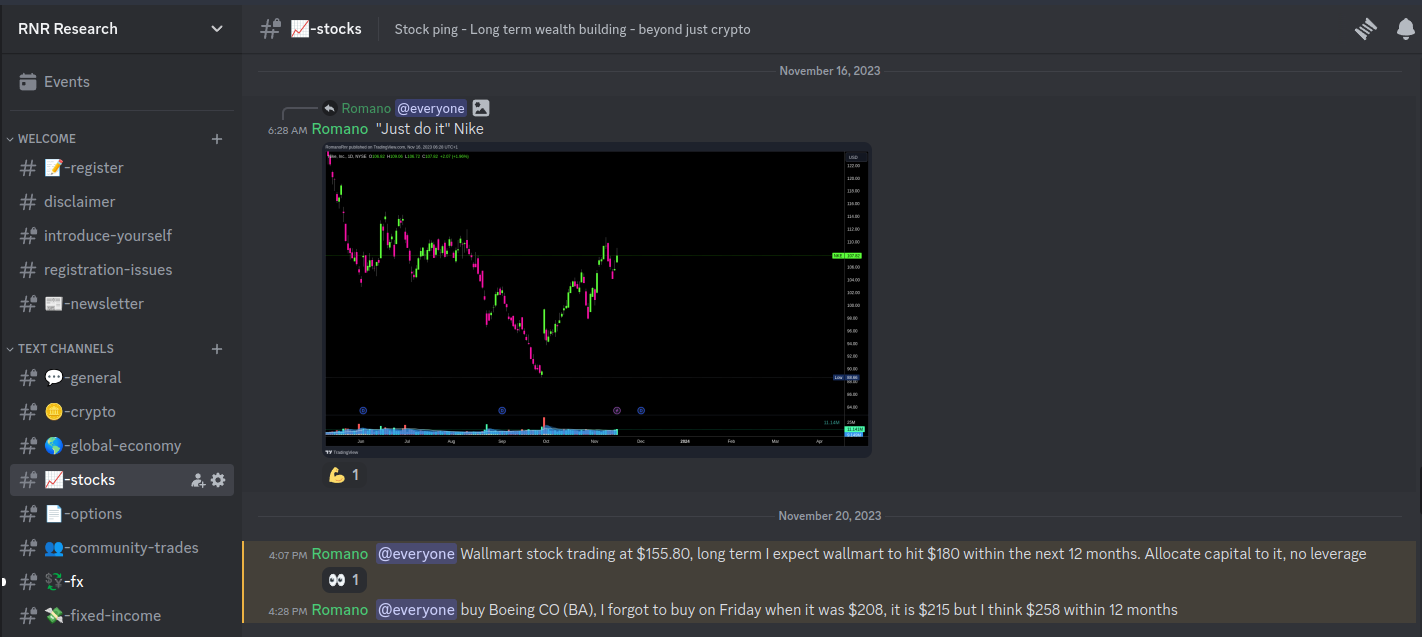Open the Nike TradingView chart image
1422x637 pixels.
(x=597, y=300)
